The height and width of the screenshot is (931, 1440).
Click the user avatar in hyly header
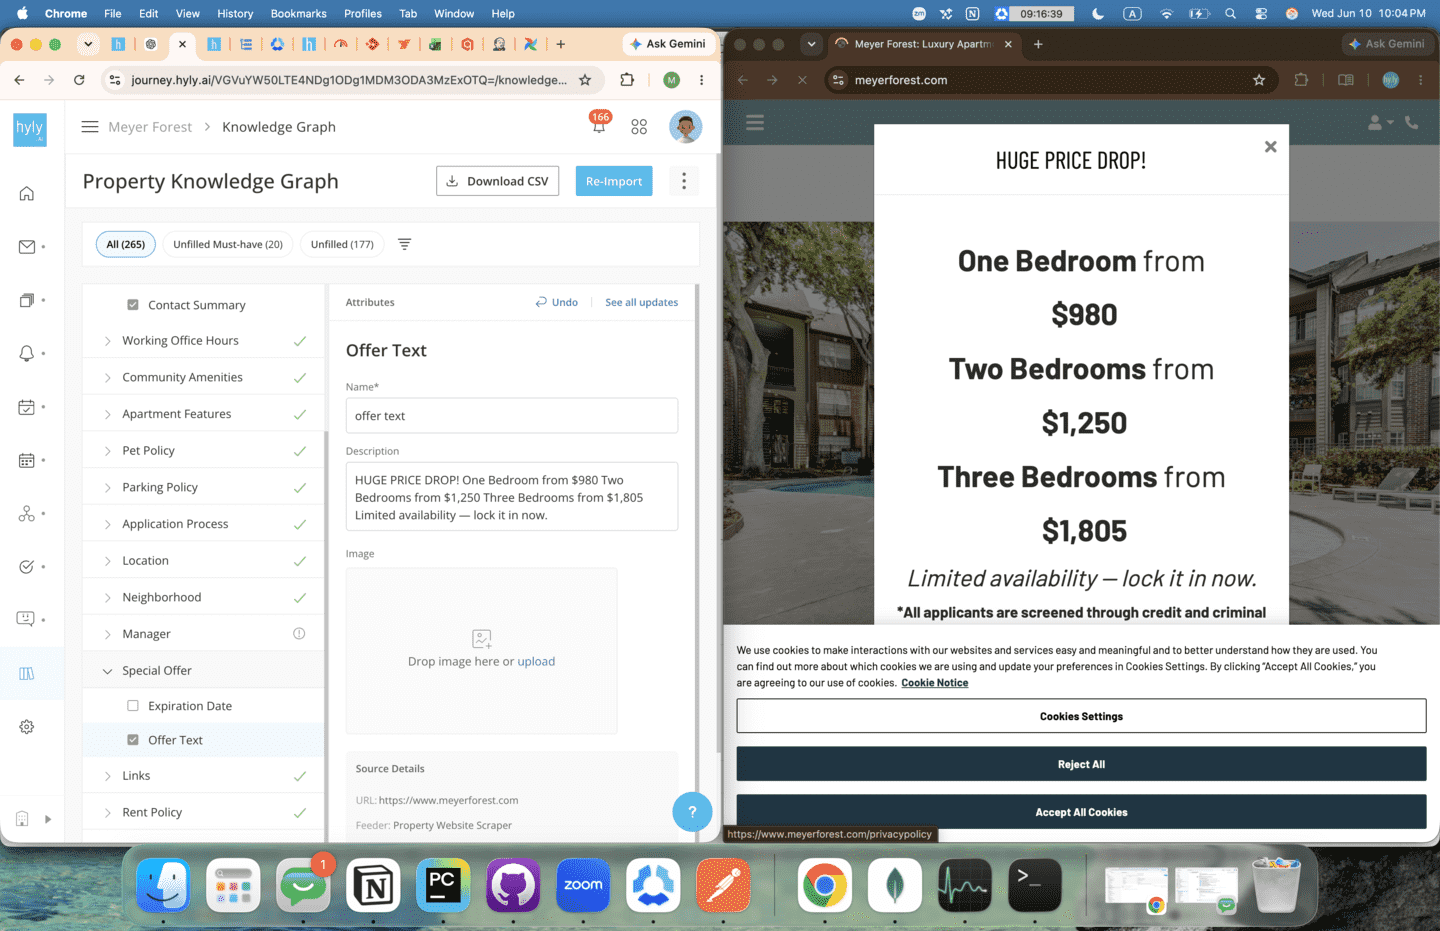(685, 127)
